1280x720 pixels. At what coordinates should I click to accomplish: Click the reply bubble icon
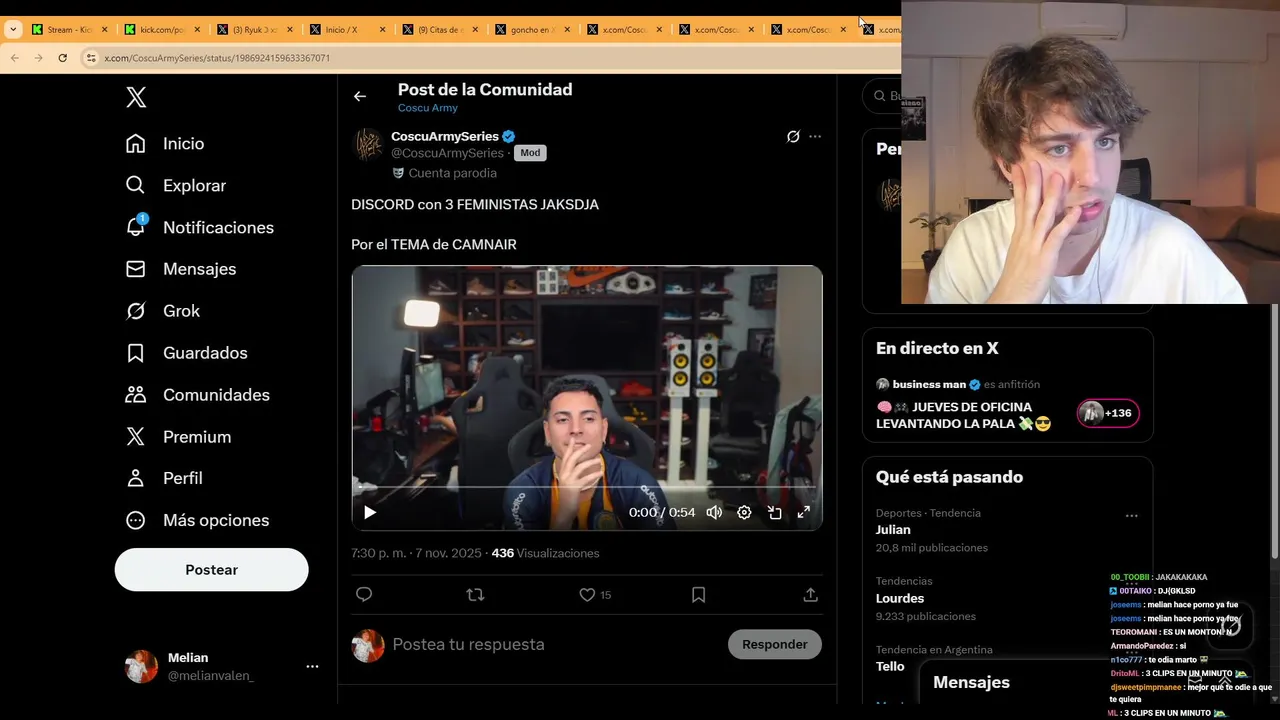pos(364,594)
